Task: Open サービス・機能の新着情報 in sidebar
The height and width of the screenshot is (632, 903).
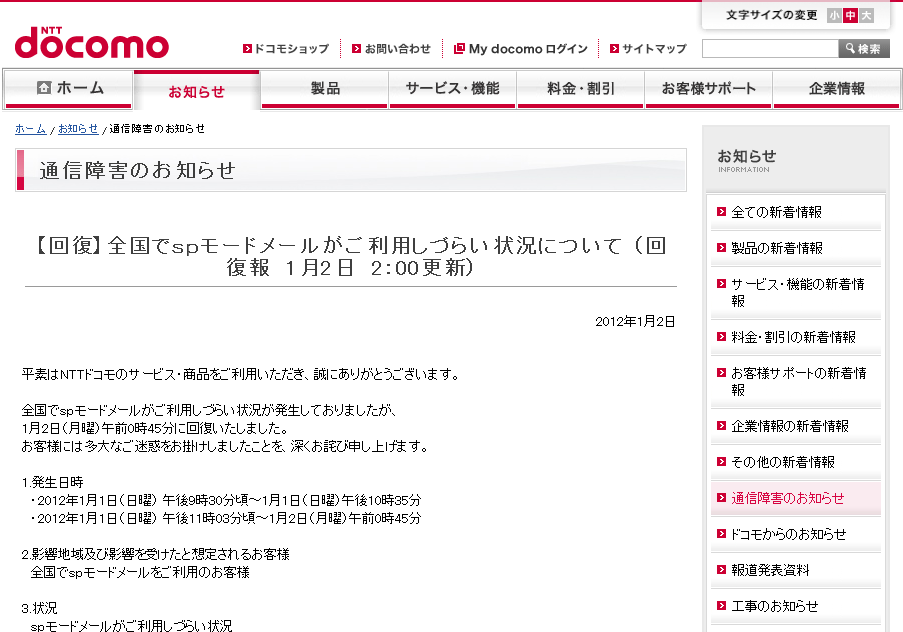Action: (796, 293)
